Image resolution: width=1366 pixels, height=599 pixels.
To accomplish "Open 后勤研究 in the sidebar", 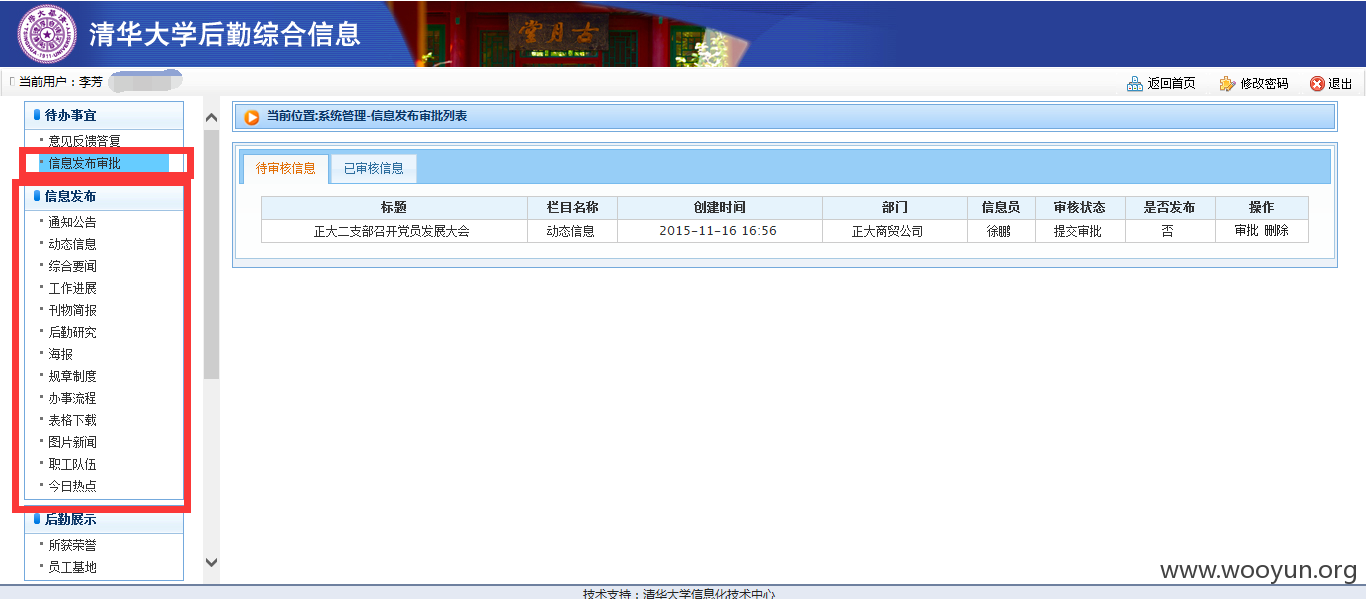I will coord(73,332).
